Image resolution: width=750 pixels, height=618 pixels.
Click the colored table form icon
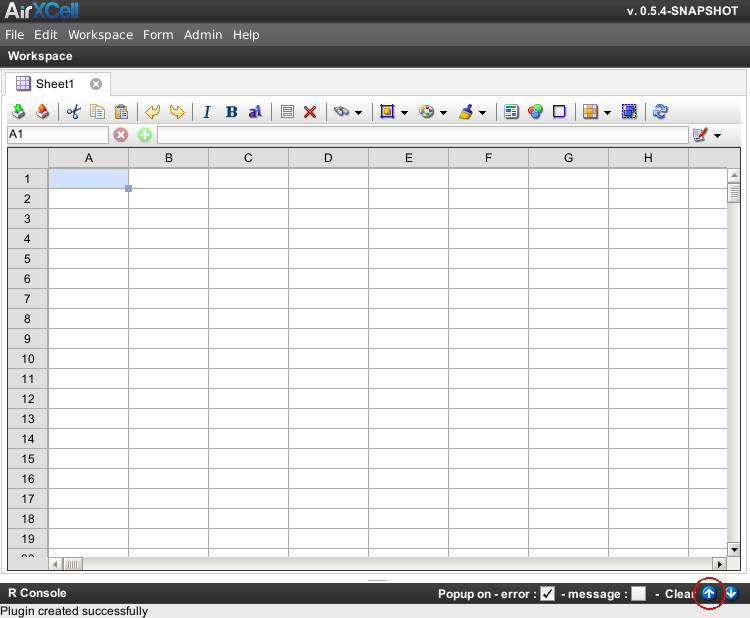511,112
